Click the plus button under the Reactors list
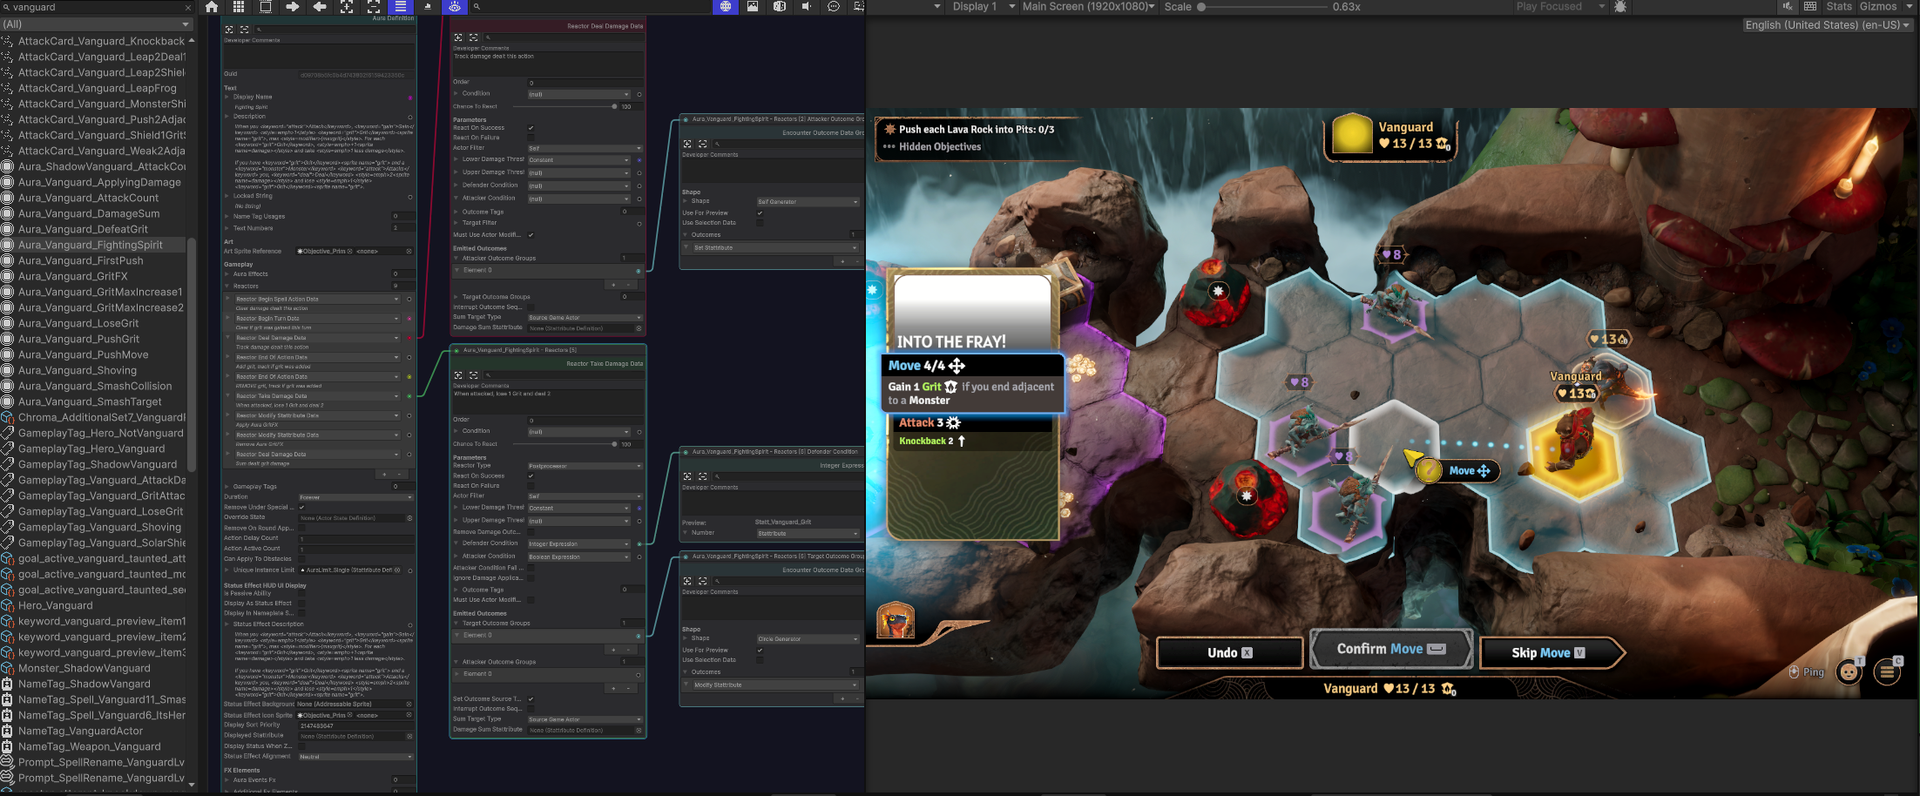The height and width of the screenshot is (796, 1920). pyautogui.click(x=383, y=474)
